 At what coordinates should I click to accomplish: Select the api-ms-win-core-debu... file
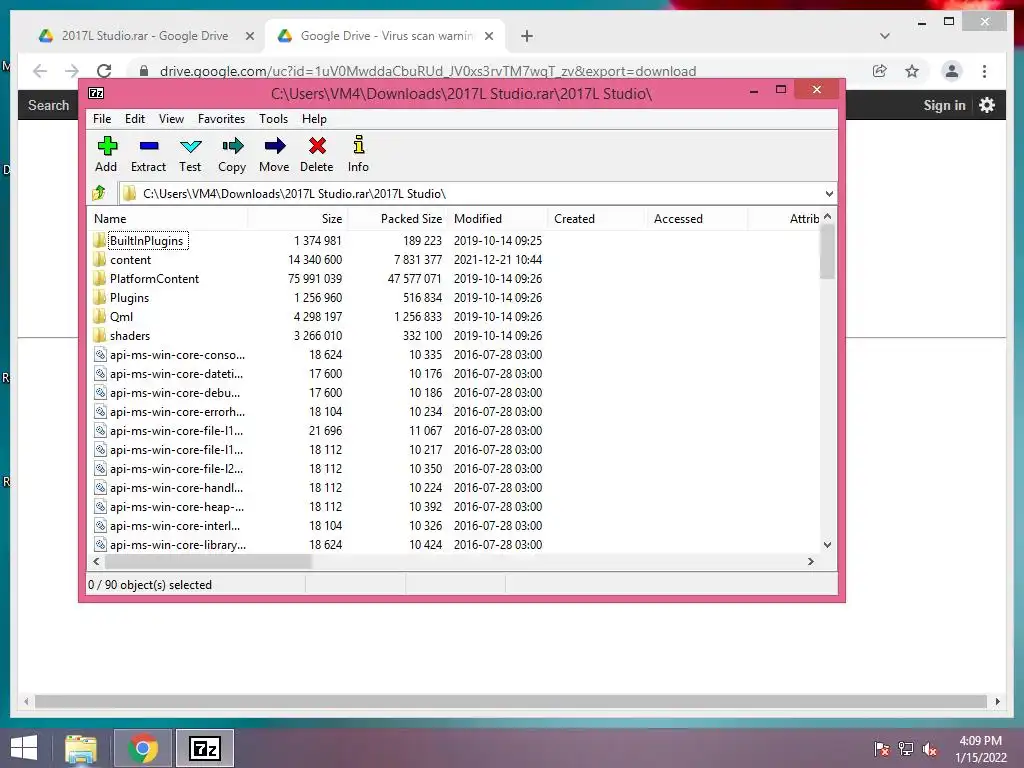(174, 392)
